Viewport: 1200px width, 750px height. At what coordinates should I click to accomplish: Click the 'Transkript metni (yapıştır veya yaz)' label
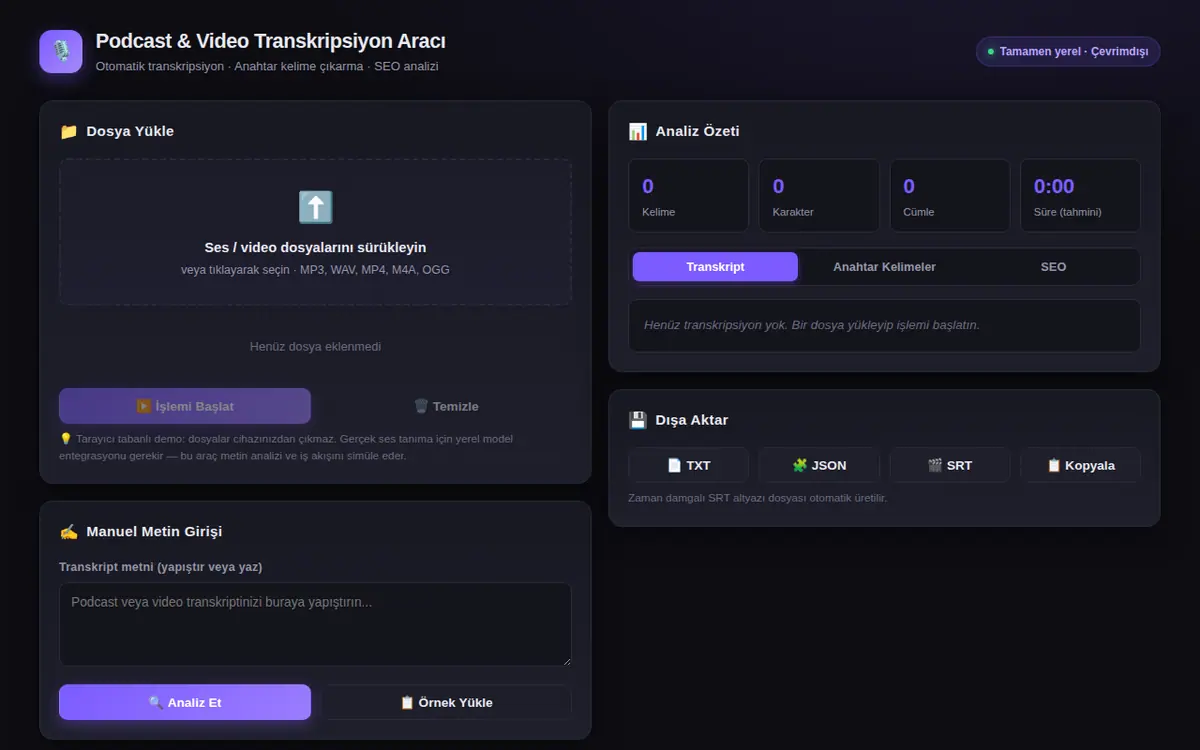tap(161, 567)
